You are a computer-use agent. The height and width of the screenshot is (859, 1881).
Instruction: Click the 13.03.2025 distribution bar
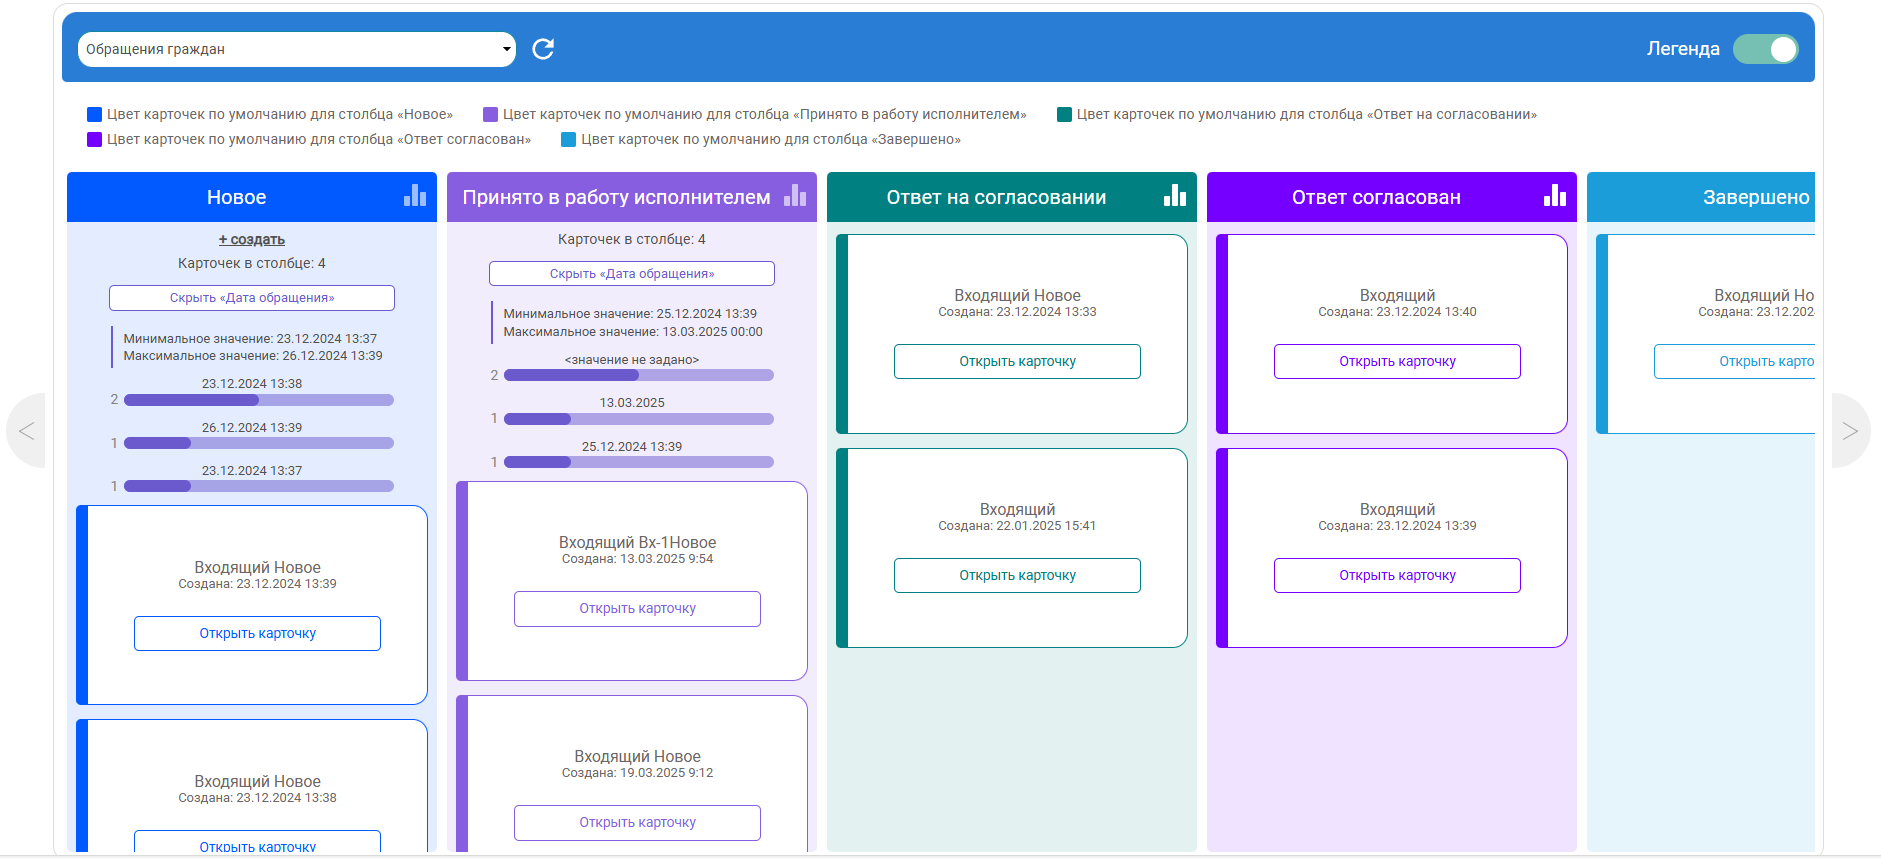(x=638, y=419)
